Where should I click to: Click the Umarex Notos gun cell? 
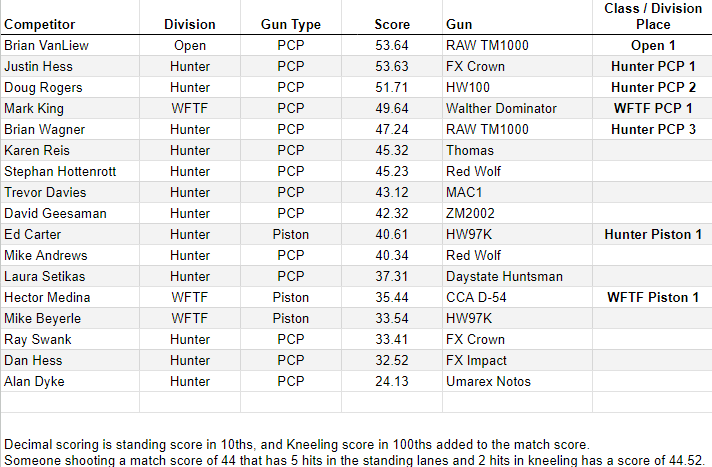coord(518,382)
